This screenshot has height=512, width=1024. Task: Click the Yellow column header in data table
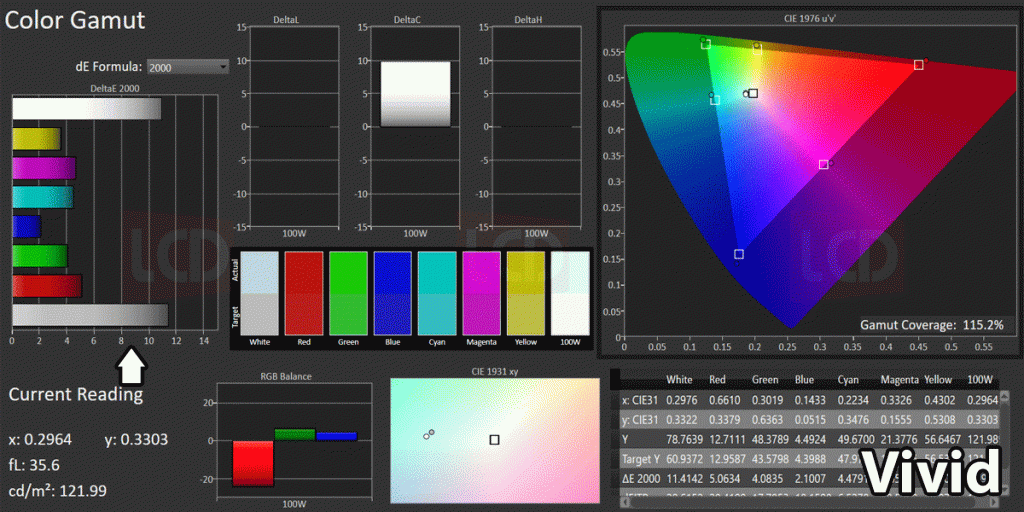coord(938,379)
